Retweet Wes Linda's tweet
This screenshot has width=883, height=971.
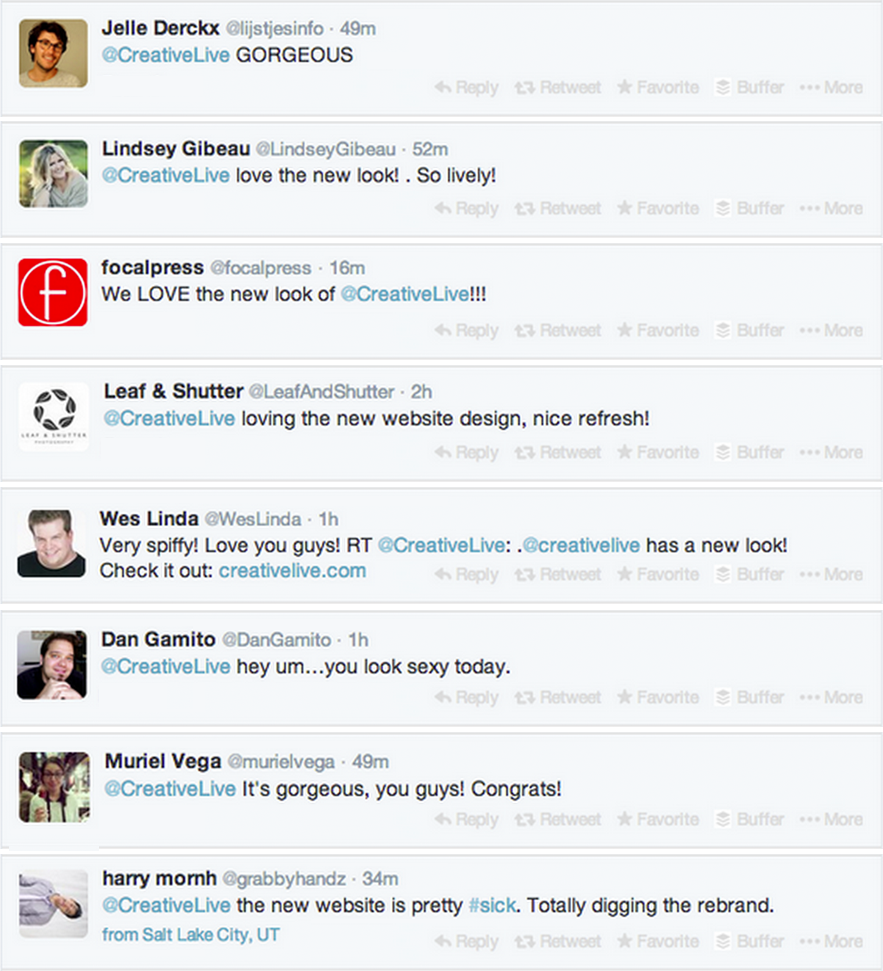click(x=557, y=574)
